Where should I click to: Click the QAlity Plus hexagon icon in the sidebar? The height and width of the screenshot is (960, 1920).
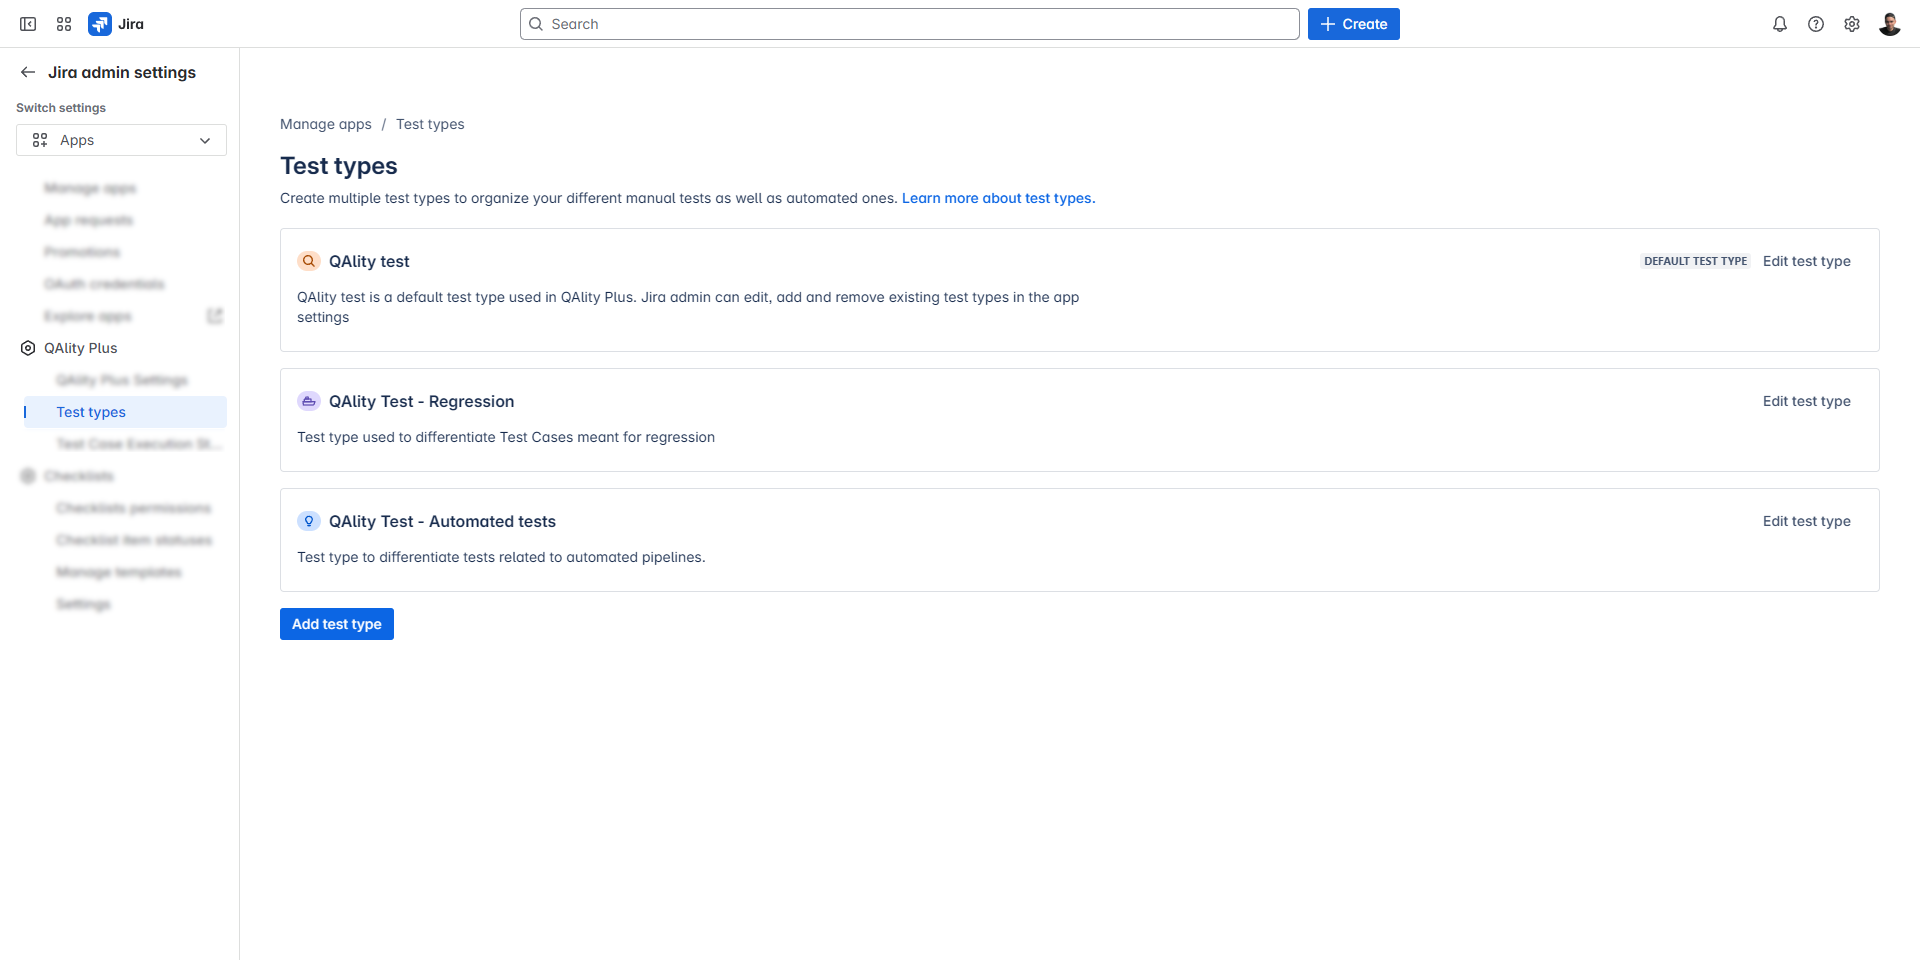(28, 348)
